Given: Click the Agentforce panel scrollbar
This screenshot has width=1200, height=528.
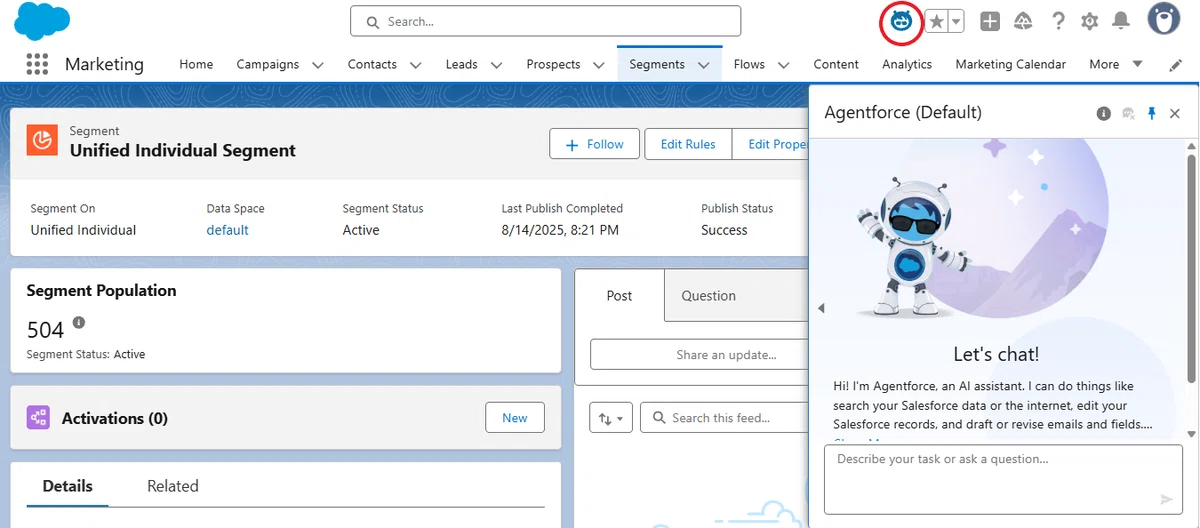Looking at the screenshot, I should [1191, 268].
